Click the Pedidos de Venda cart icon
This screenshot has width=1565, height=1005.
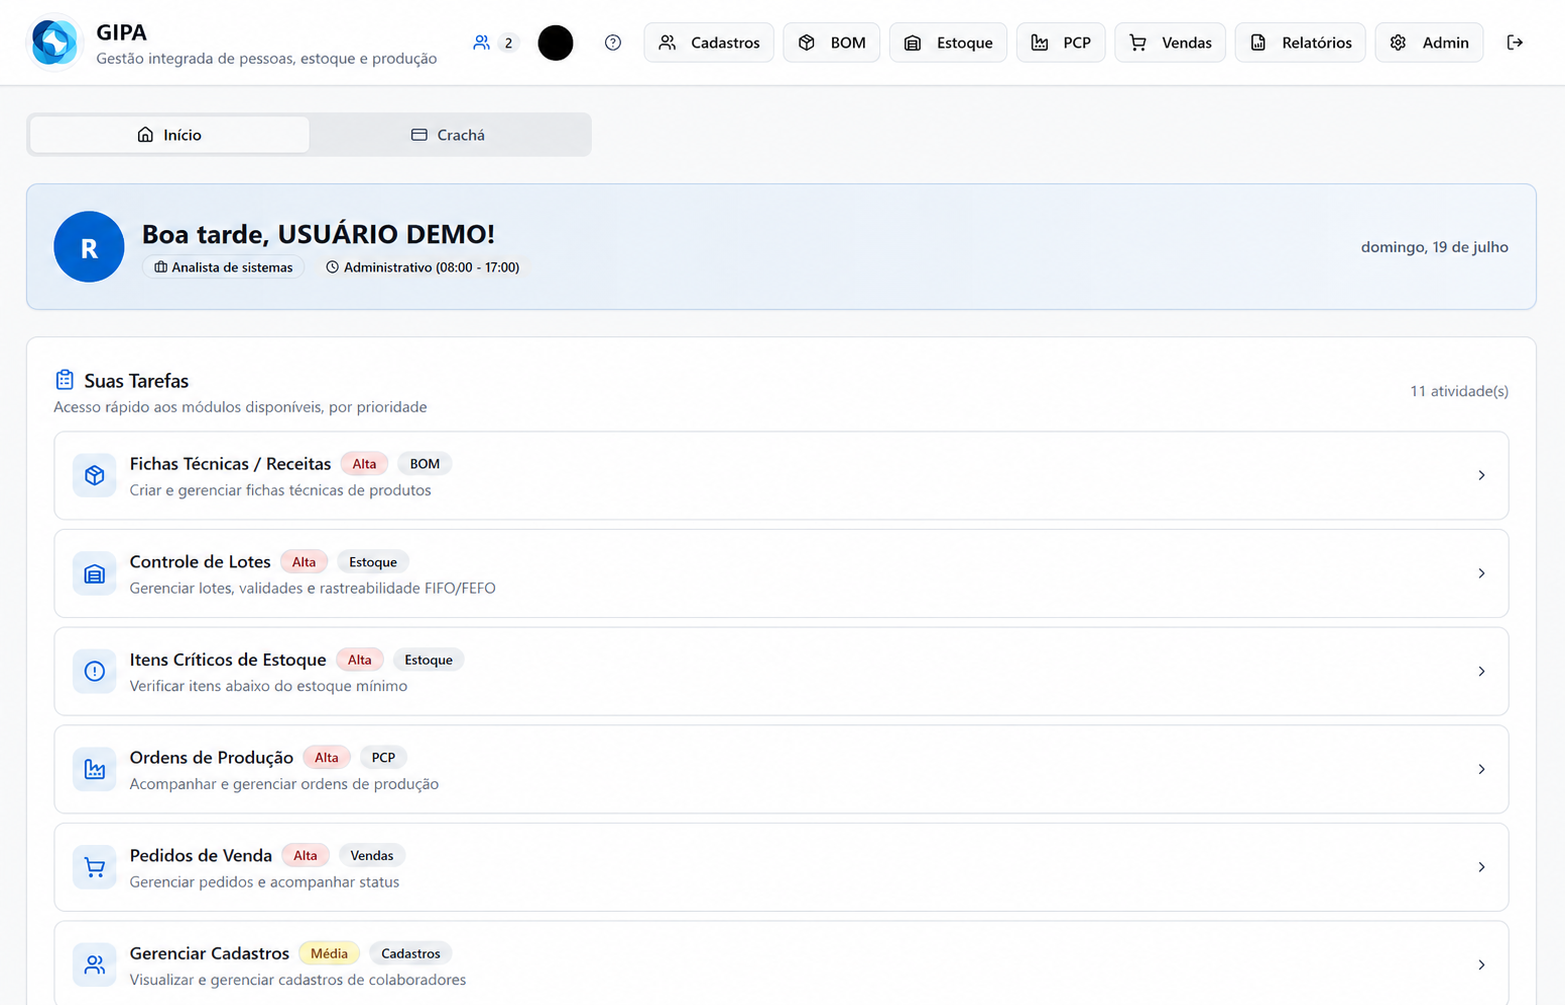click(94, 867)
